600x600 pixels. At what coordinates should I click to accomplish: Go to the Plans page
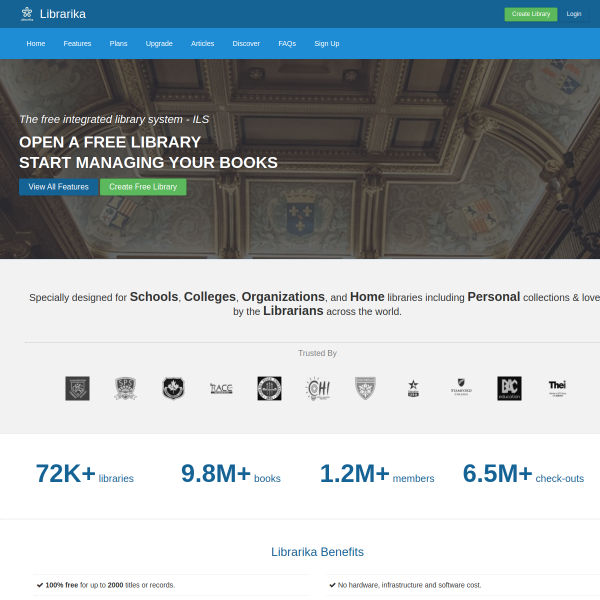click(x=118, y=44)
